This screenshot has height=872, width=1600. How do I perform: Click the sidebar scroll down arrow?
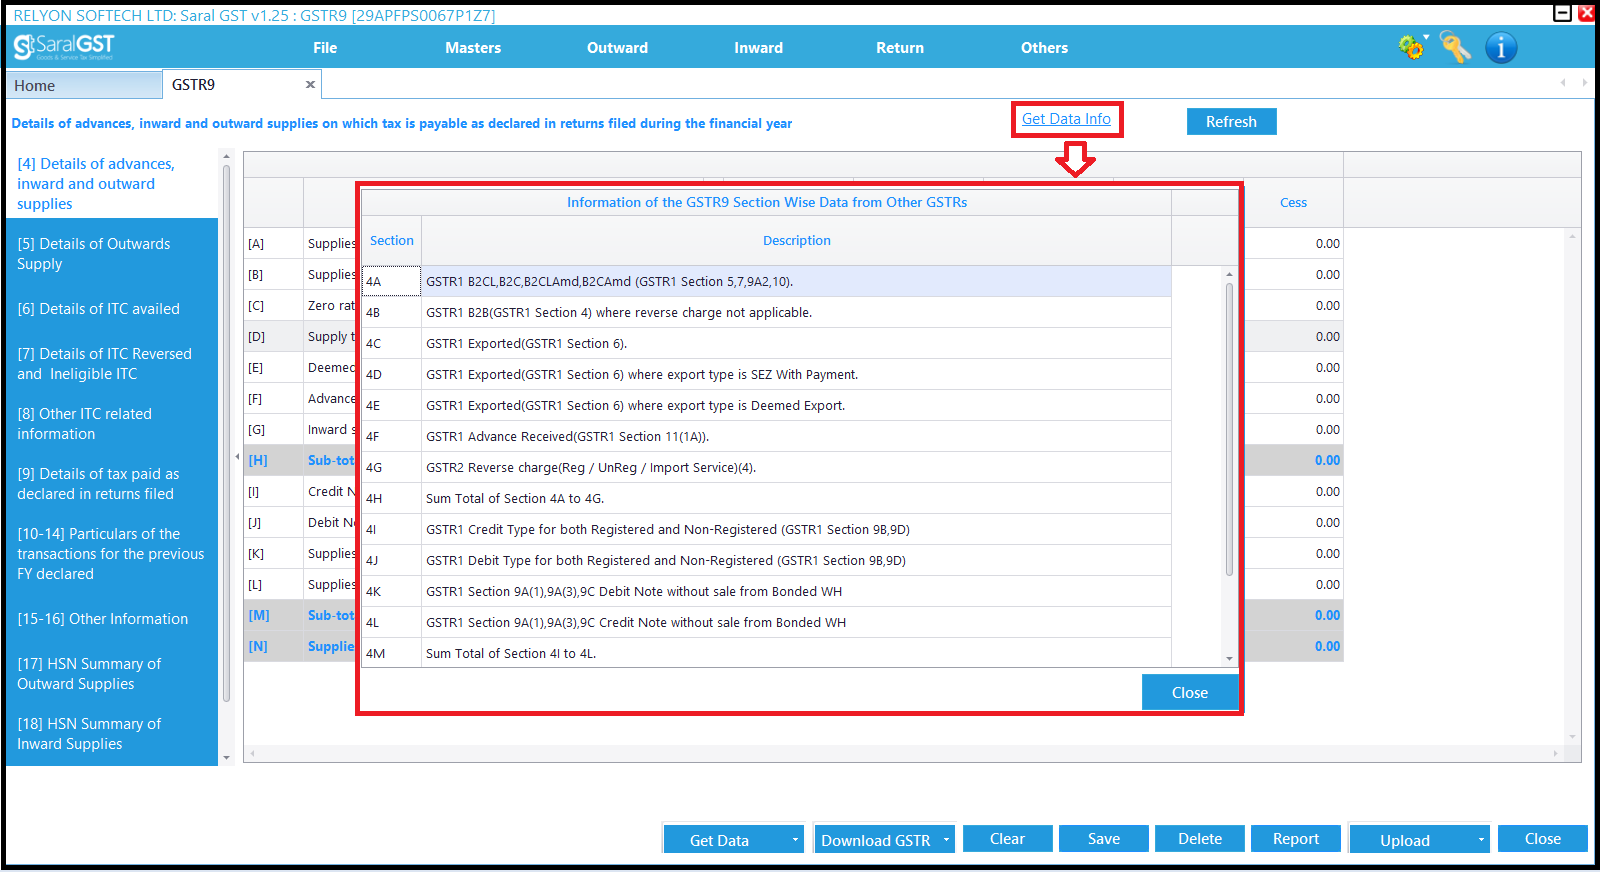pos(226,758)
